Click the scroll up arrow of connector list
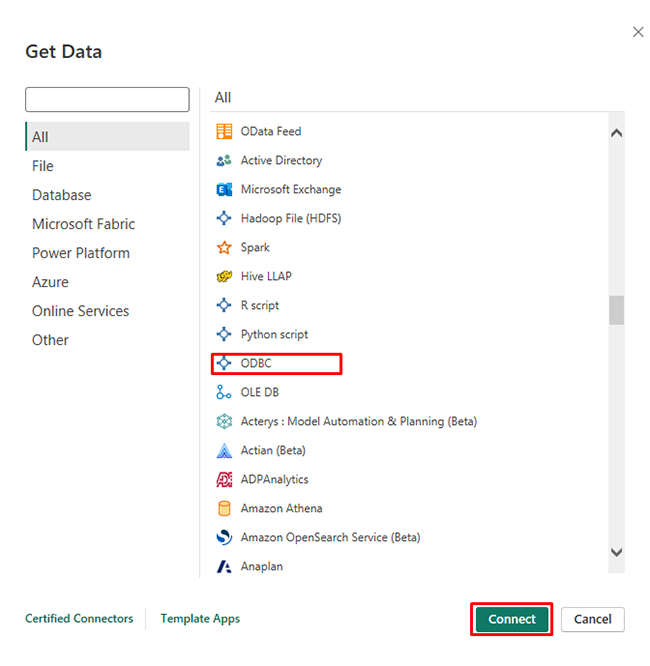Image resolution: width=650 pixels, height=666 pixels. pyautogui.click(x=616, y=133)
